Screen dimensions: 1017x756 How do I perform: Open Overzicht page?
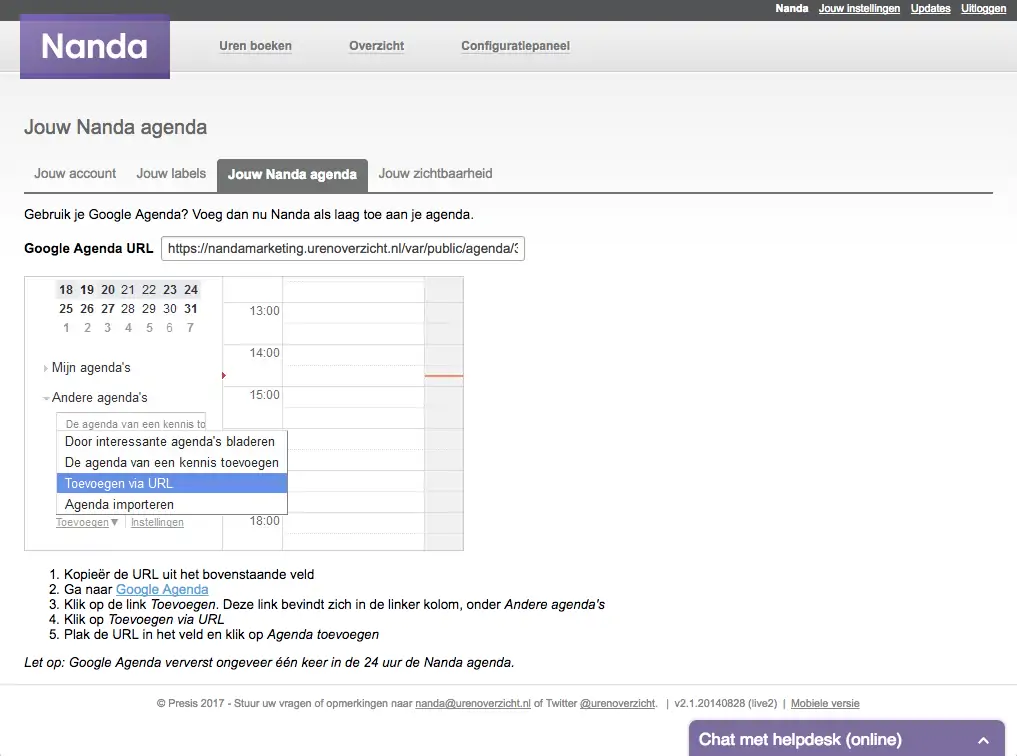coord(376,46)
